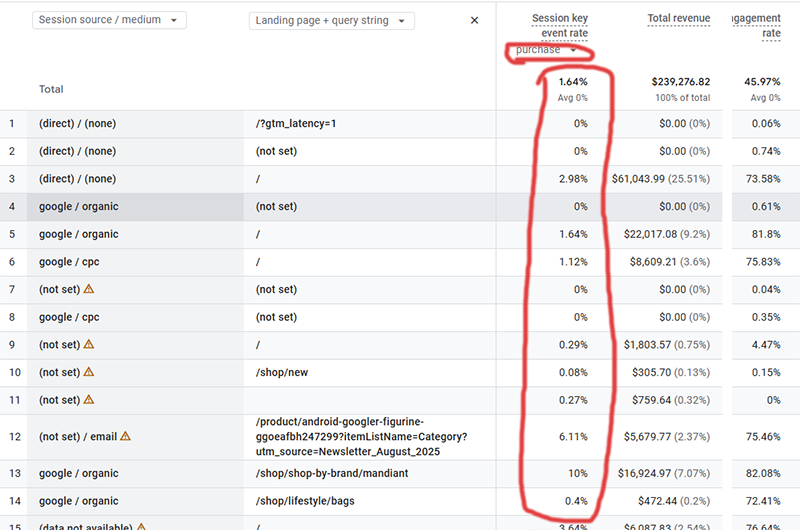Click the warning icon in row 10
Screen dimensions: 800x530
[x=89, y=372]
